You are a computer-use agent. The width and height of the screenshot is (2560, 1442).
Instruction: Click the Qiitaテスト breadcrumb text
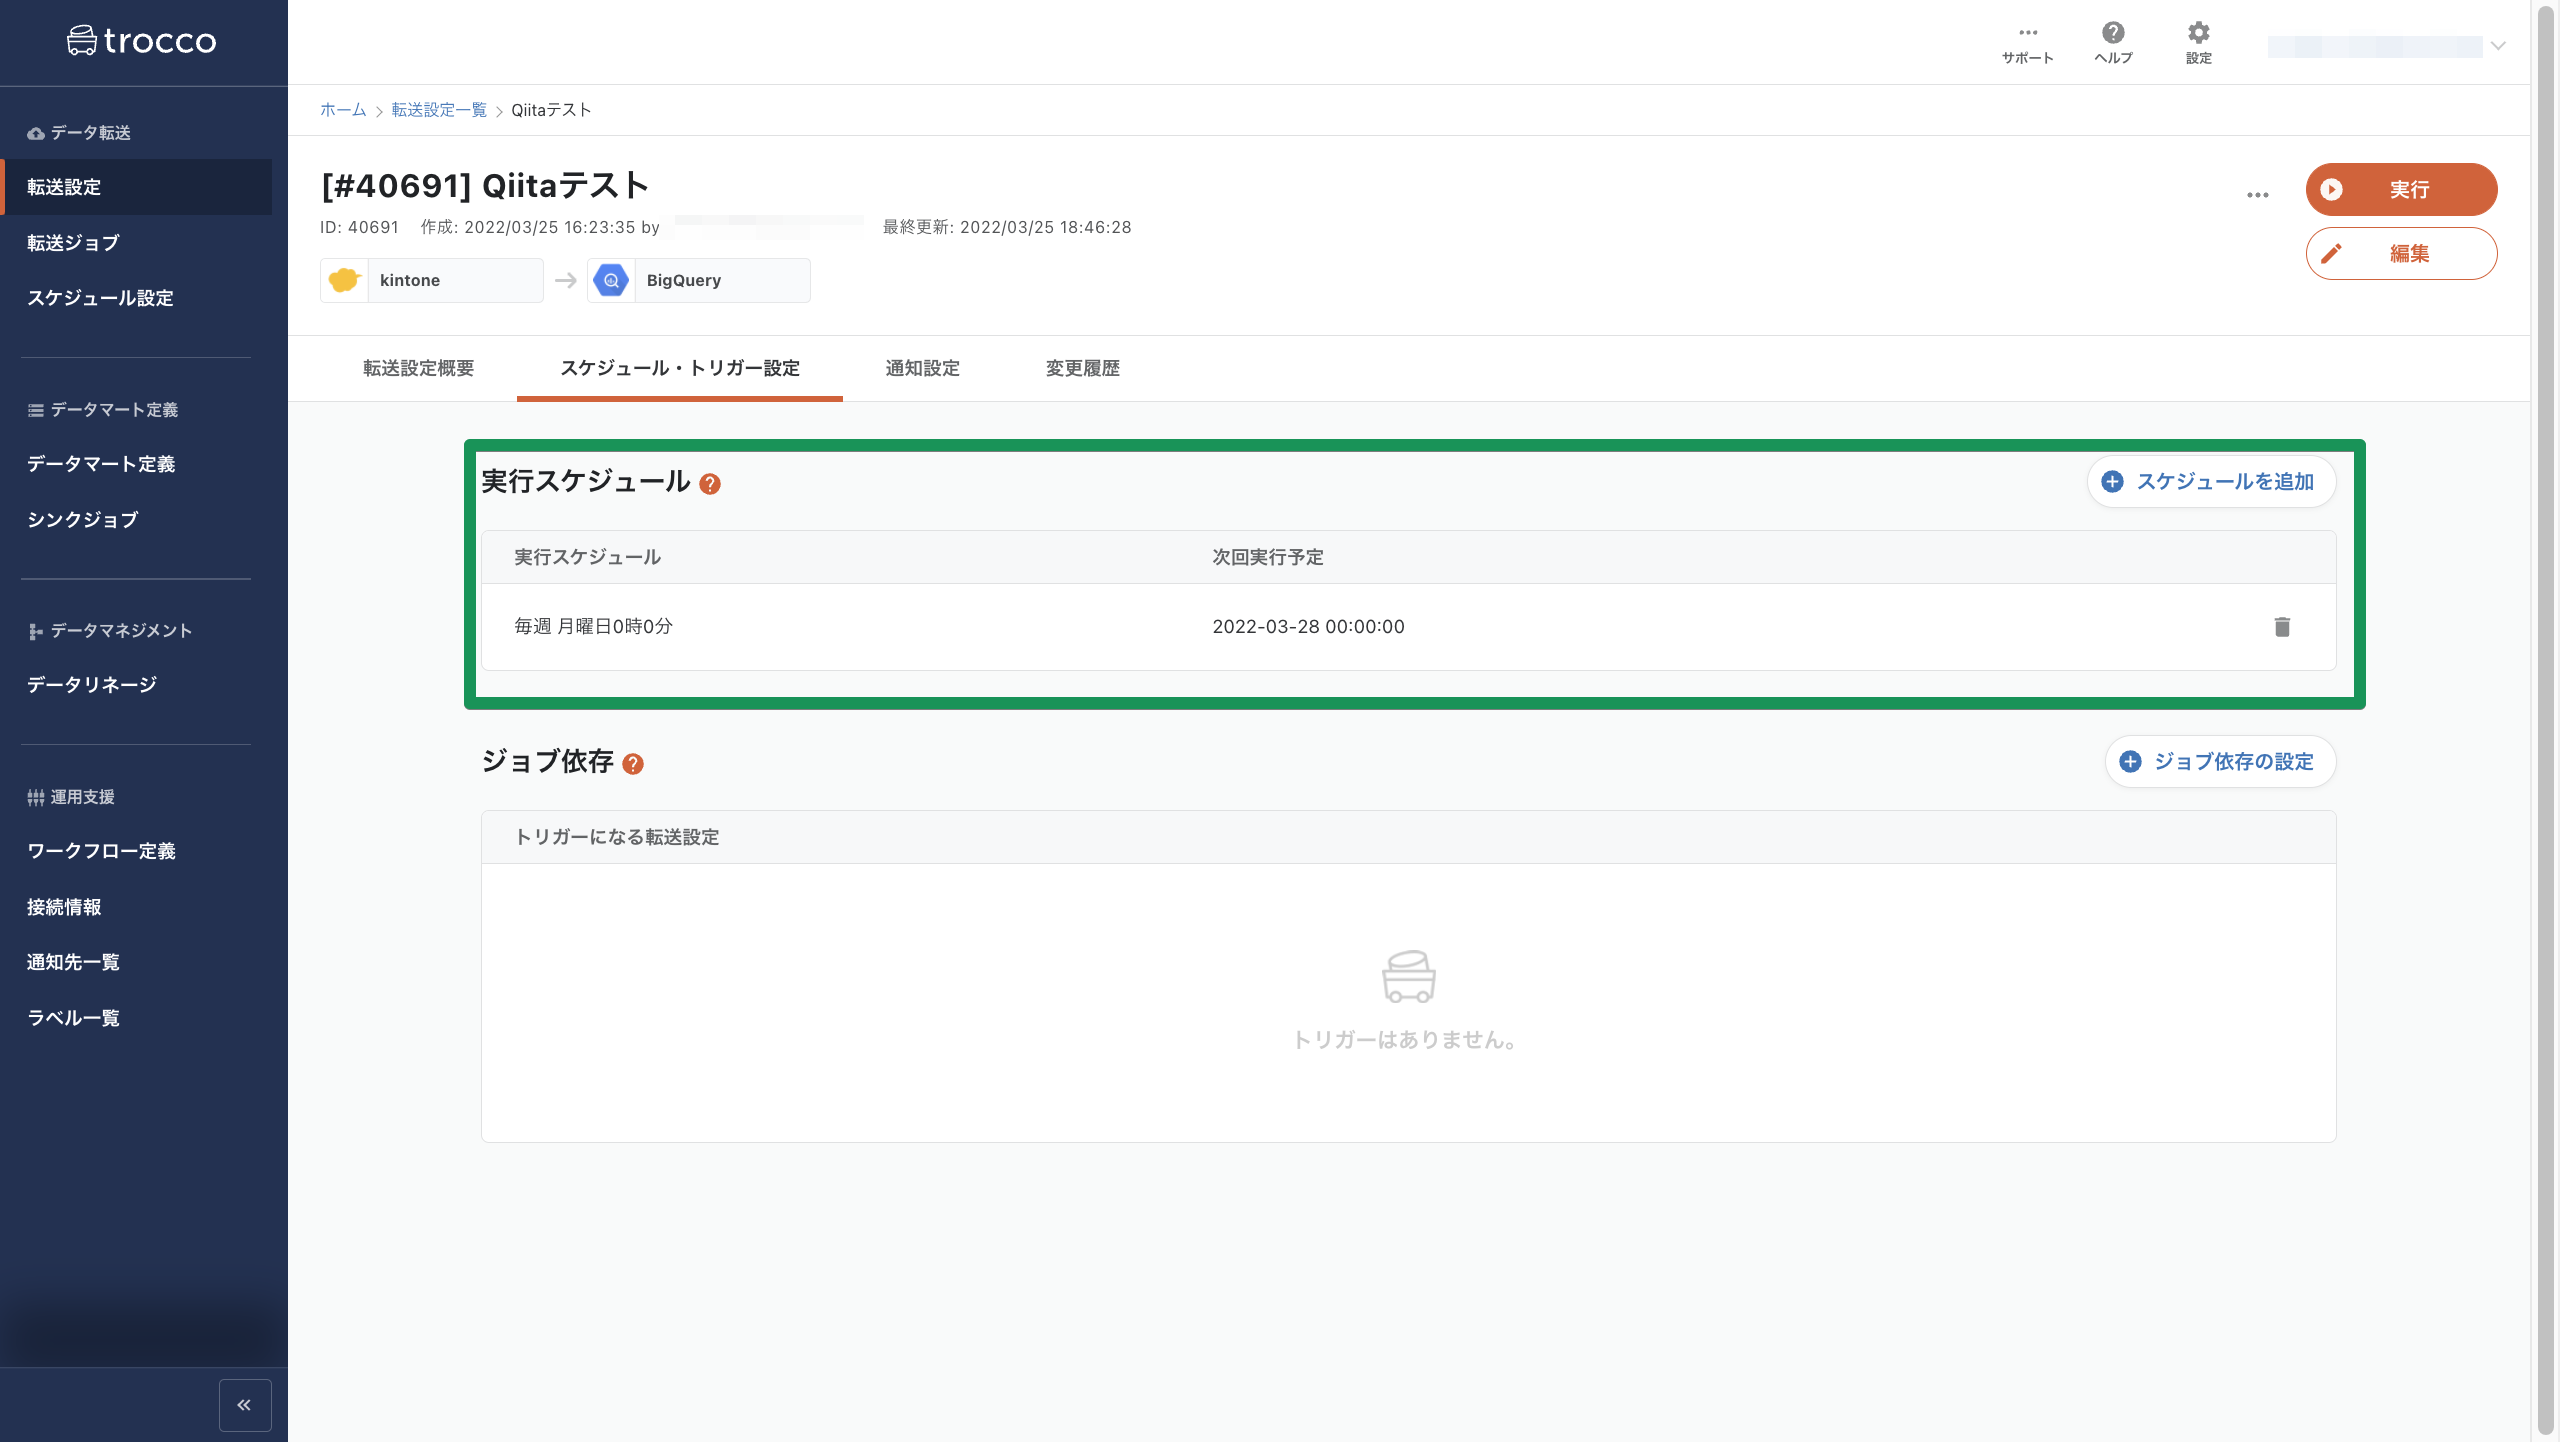tap(551, 110)
